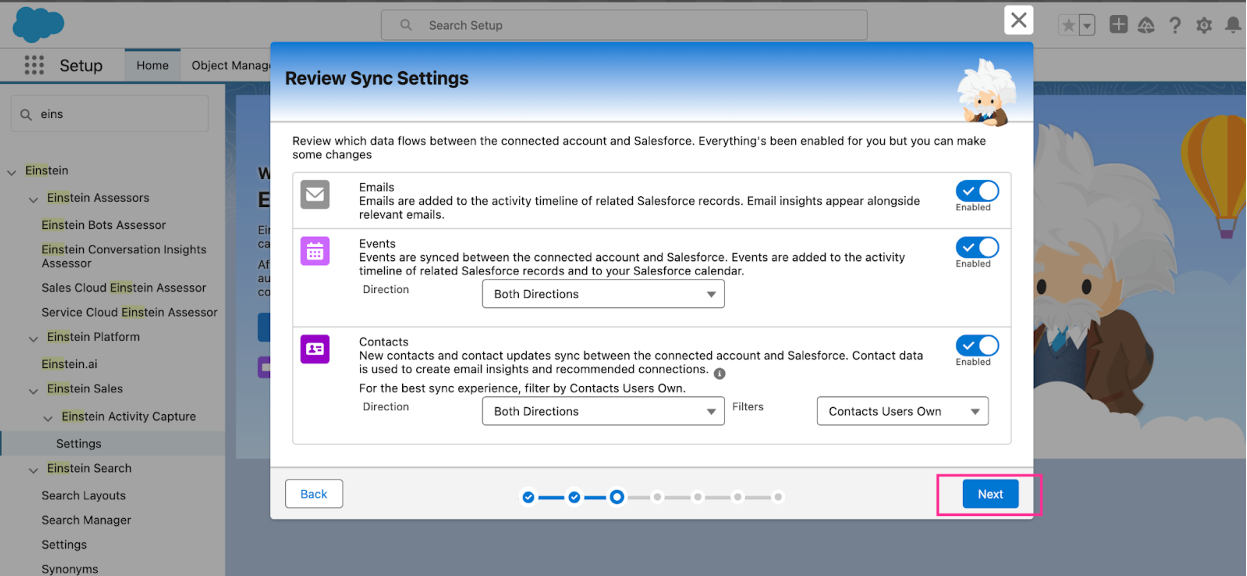Image resolution: width=1247 pixels, height=576 pixels.
Task: Click the Events calendar icon
Action: [x=315, y=252]
